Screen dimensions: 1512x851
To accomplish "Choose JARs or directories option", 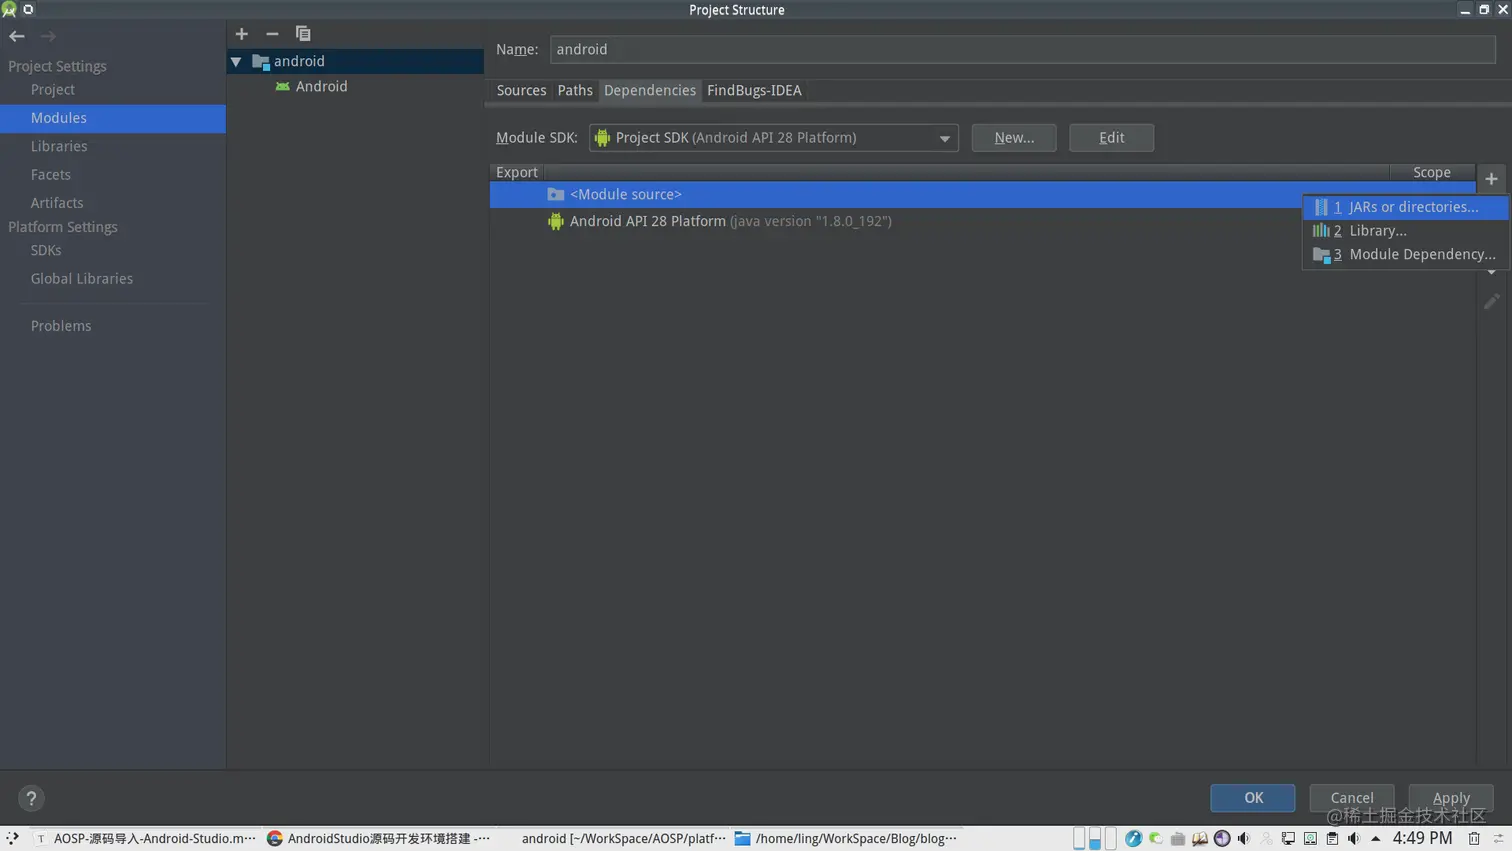I will (1405, 207).
